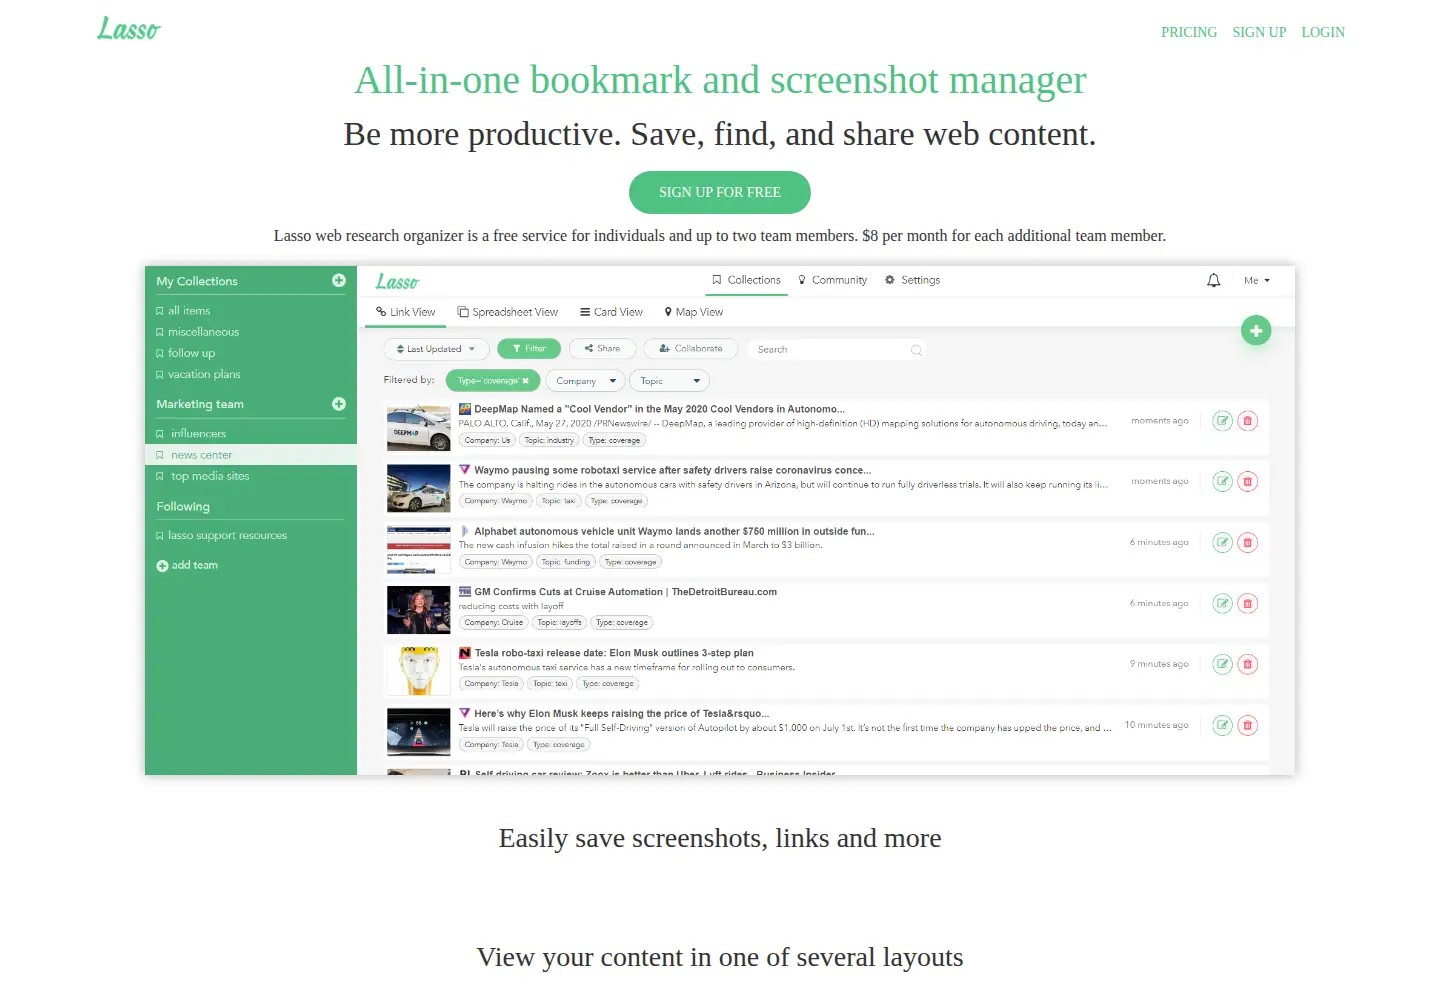Open the Community tab
The height and width of the screenshot is (1000, 1440).
pyautogui.click(x=833, y=280)
